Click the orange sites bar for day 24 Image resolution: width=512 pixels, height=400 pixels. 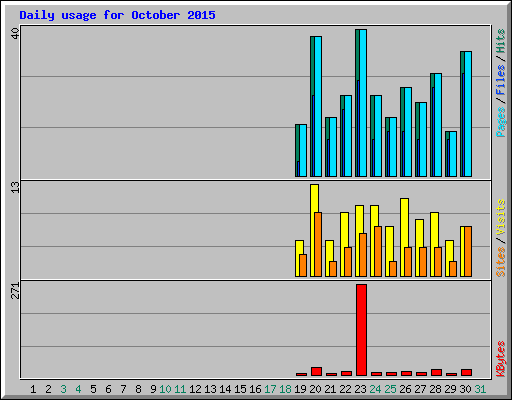coord(378,252)
